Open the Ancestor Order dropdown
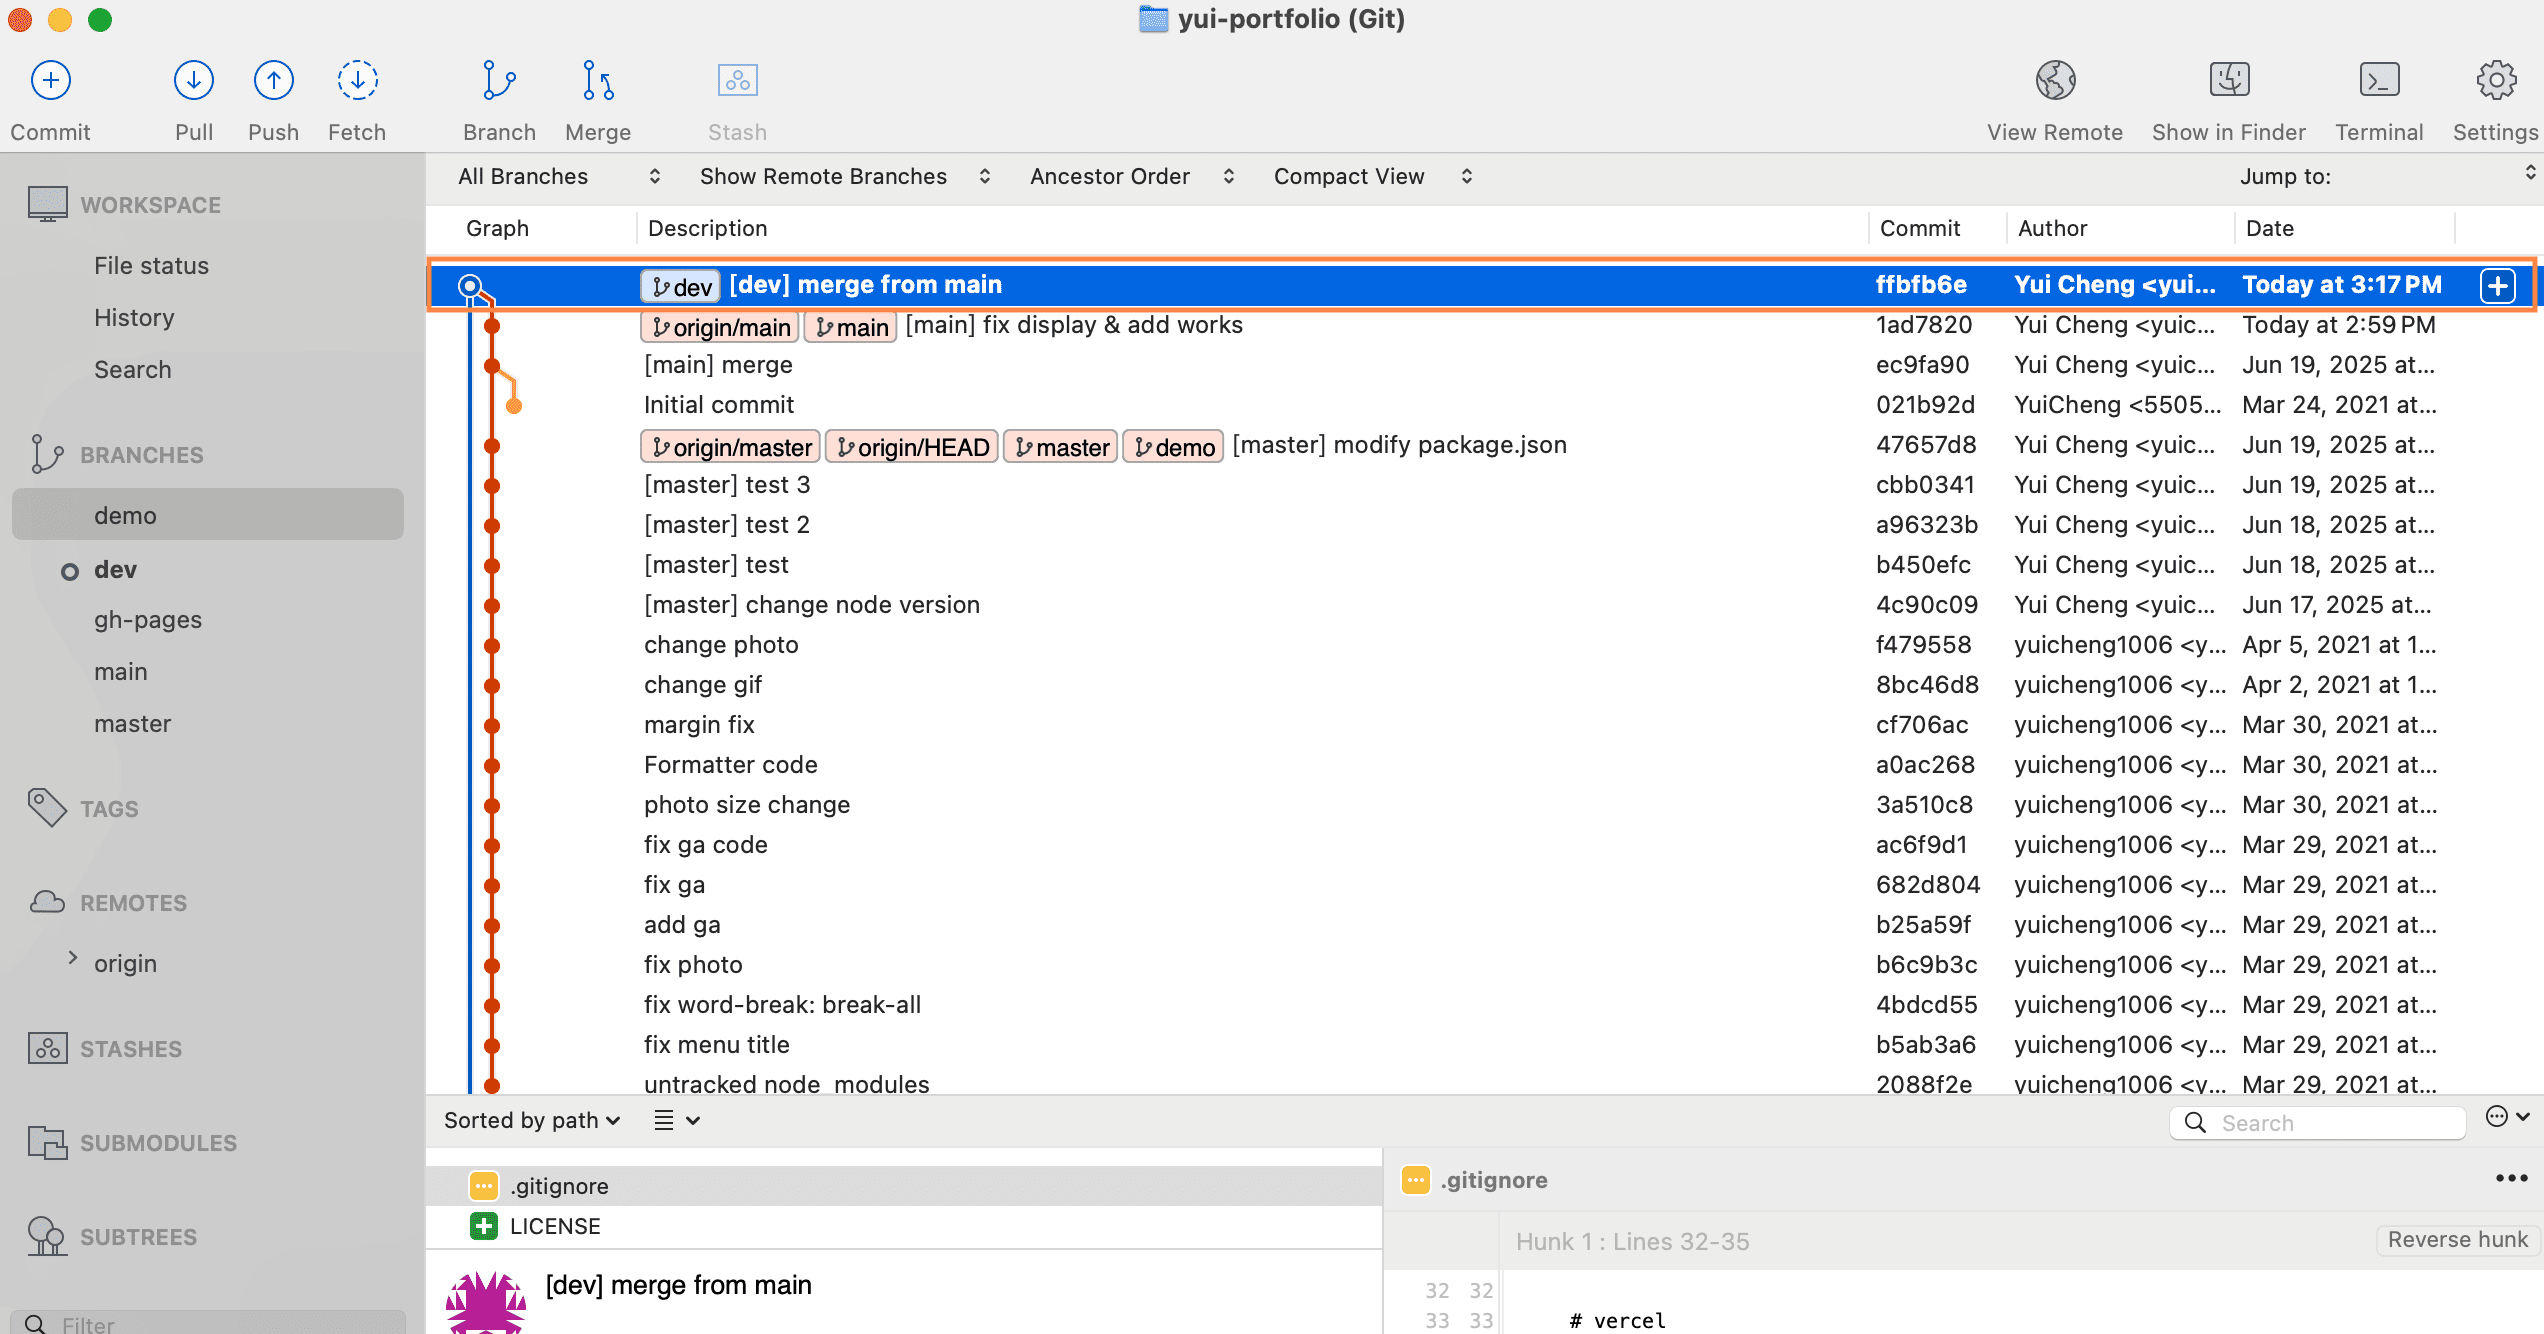The height and width of the screenshot is (1334, 2544). click(1131, 177)
